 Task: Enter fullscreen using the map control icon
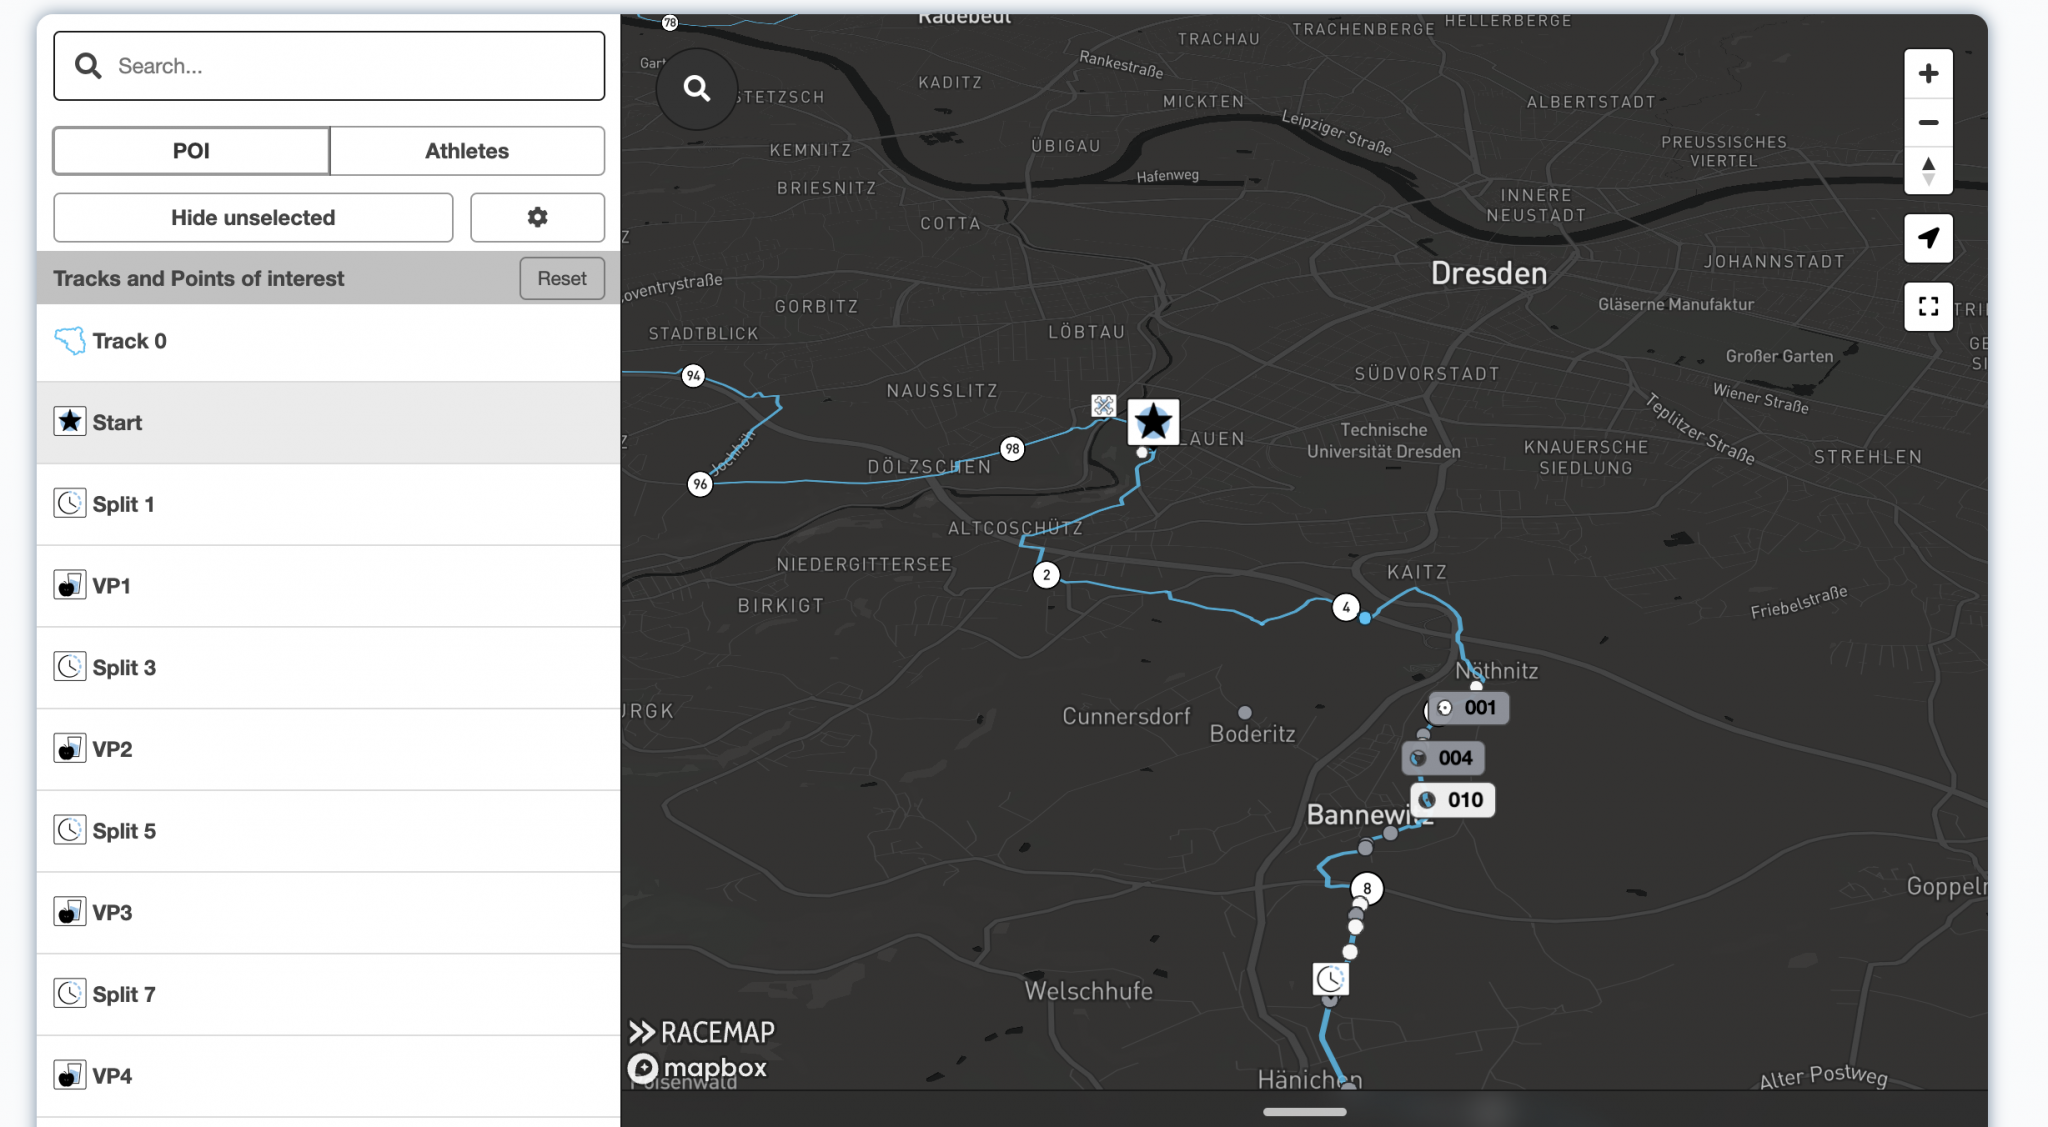[x=1929, y=306]
